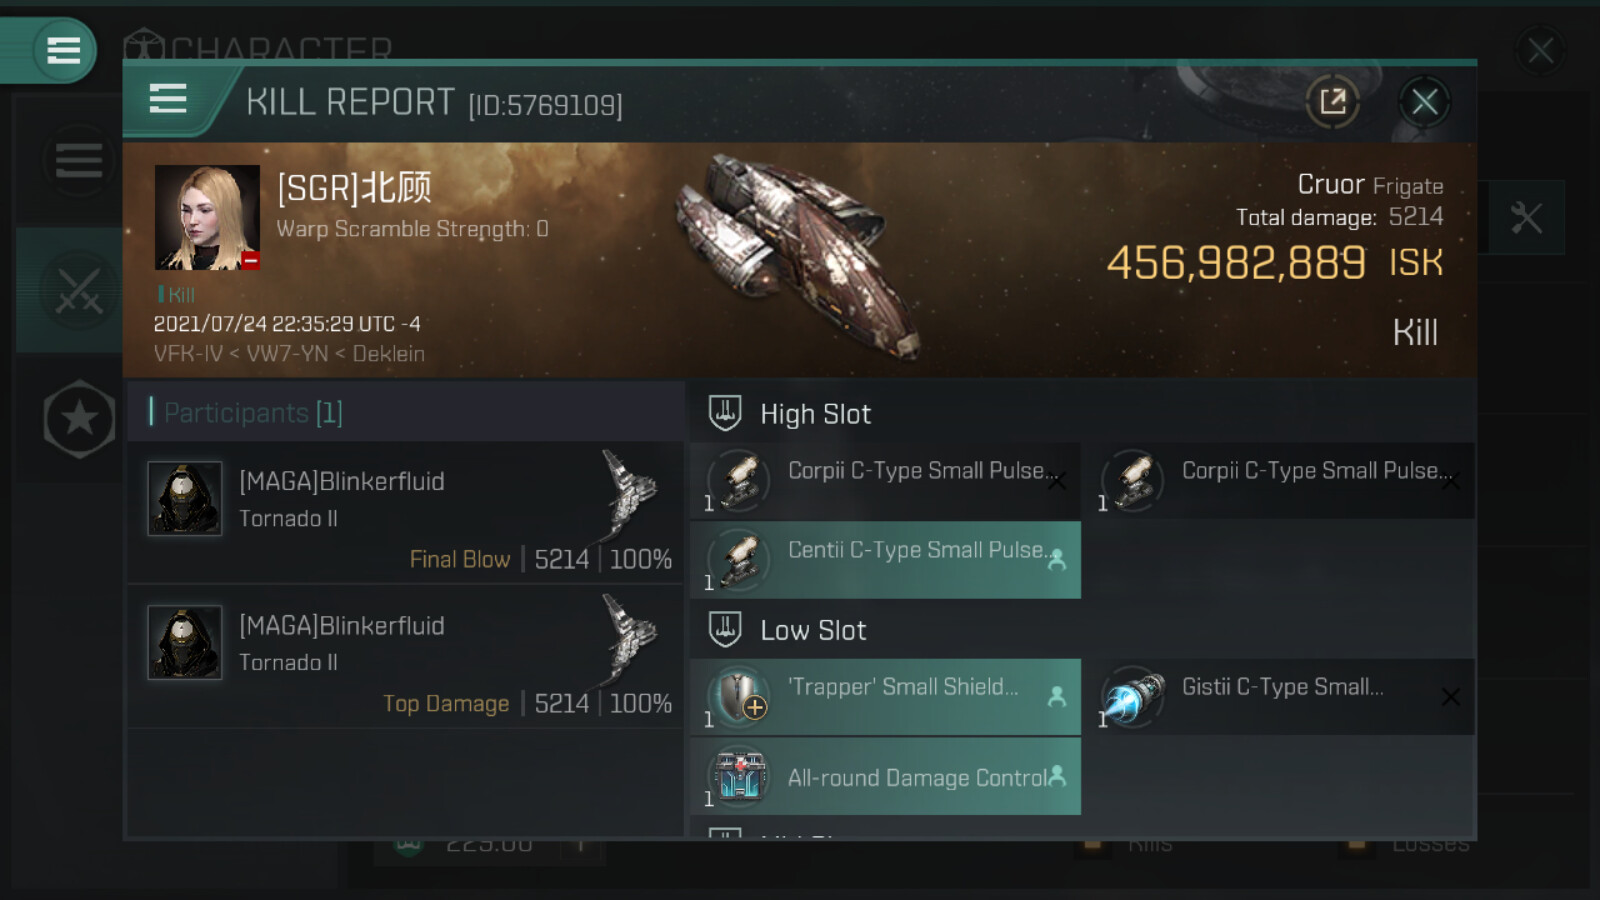
Task: Click the star hexagon sidebar icon
Action: [79, 419]
